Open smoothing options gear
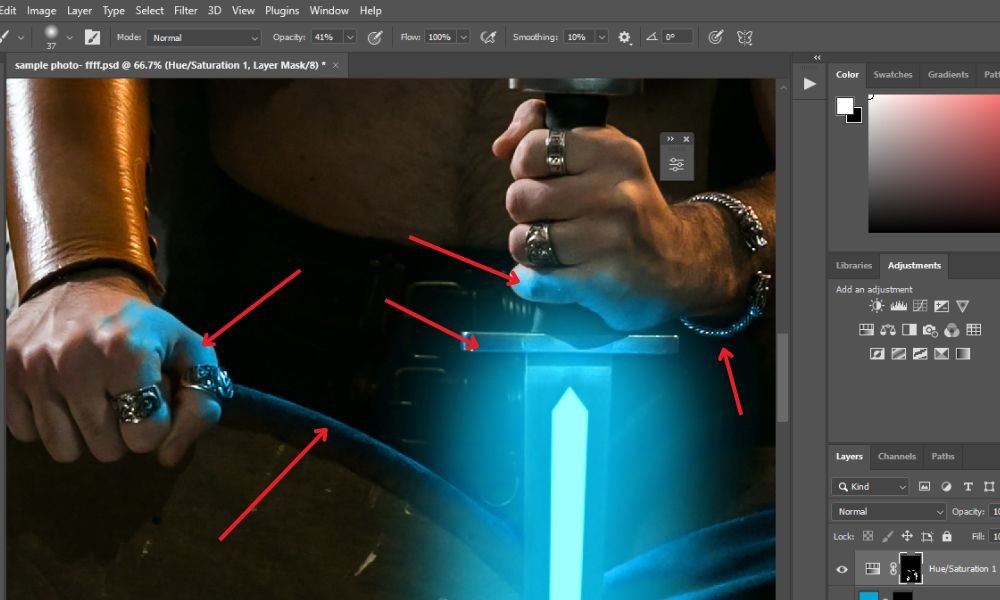The image size is (1000, 600). coord(624,38)
